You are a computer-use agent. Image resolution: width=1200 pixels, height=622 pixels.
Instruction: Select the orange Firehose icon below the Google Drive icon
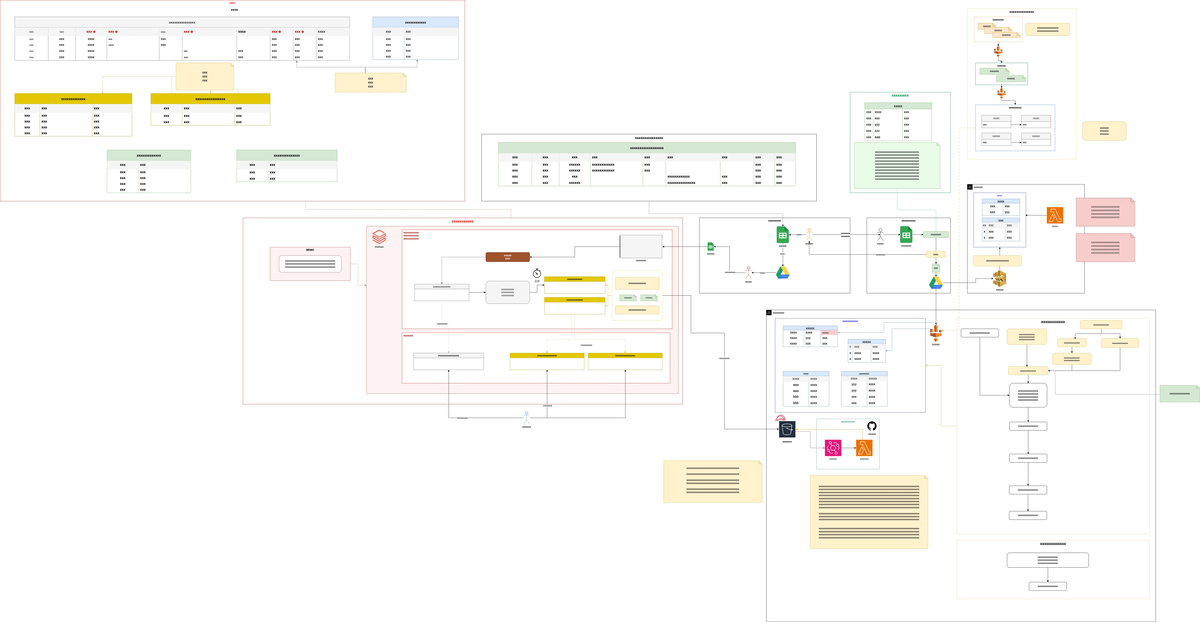[x=936, y=333]
